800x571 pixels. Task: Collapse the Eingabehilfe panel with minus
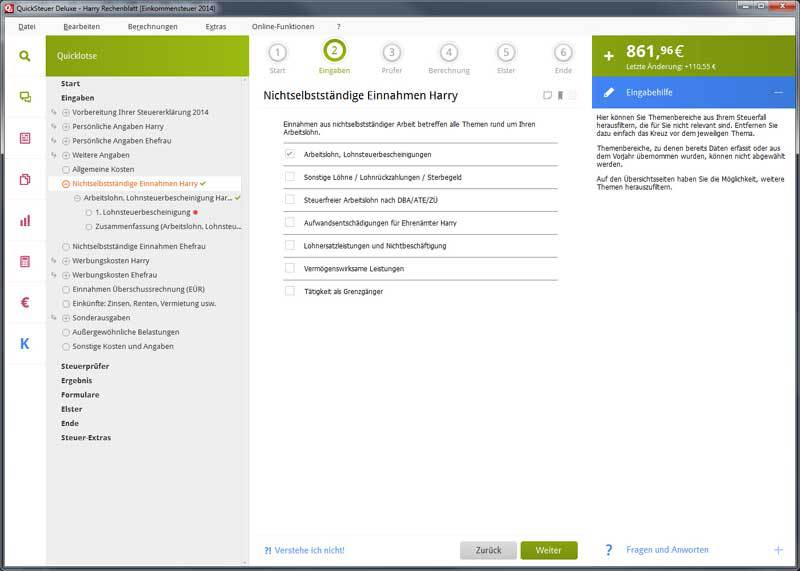click(778, 92)
